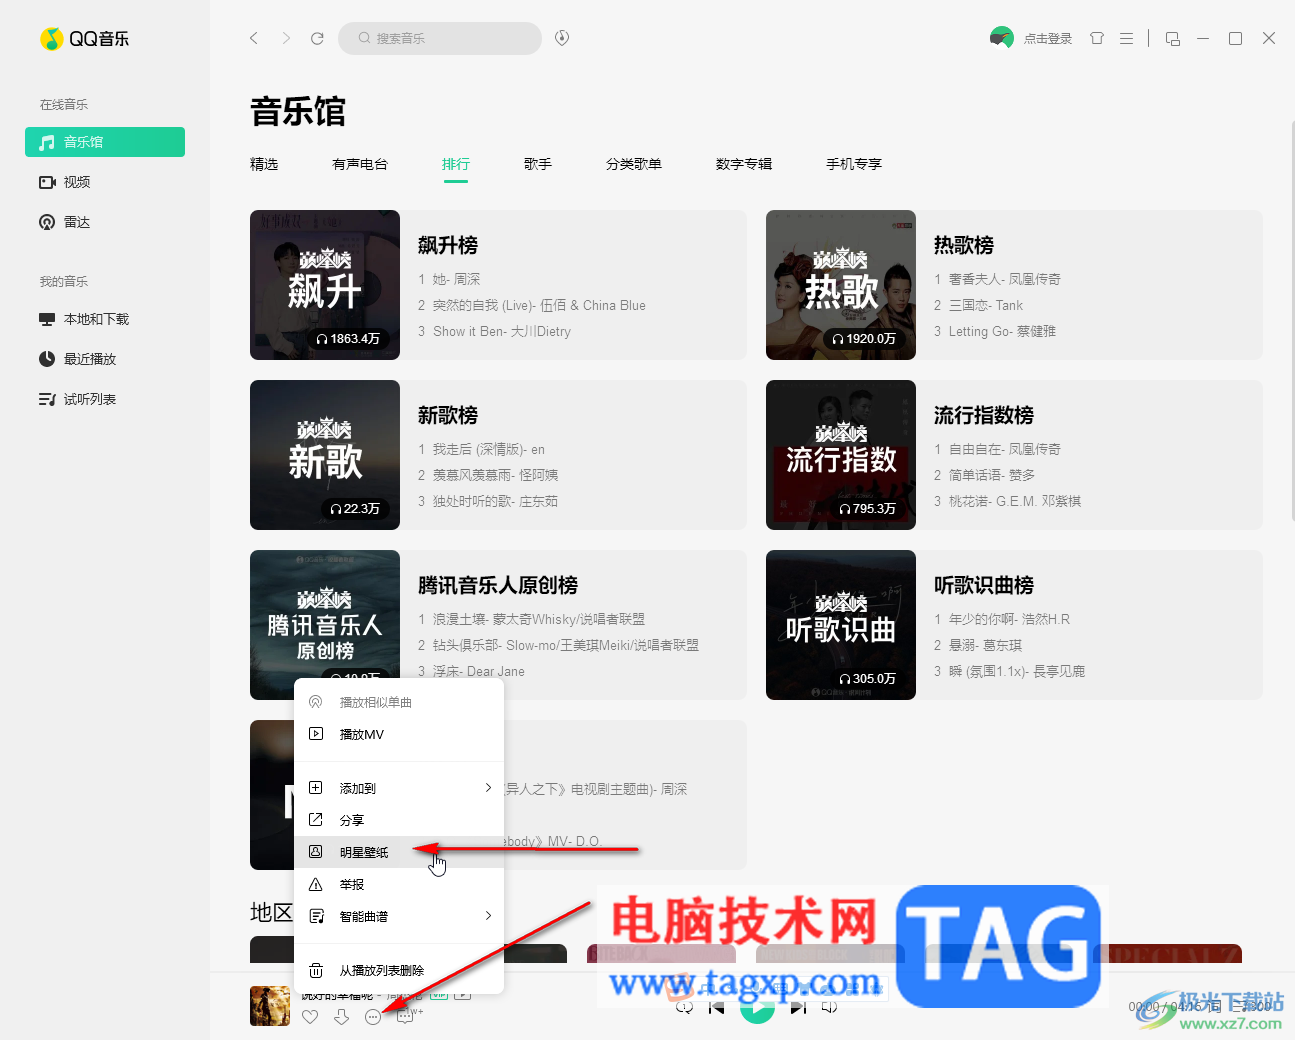Switch to the 数字专辑 tab
This screenshot has width=1295, height=1040.
[744, 164]
